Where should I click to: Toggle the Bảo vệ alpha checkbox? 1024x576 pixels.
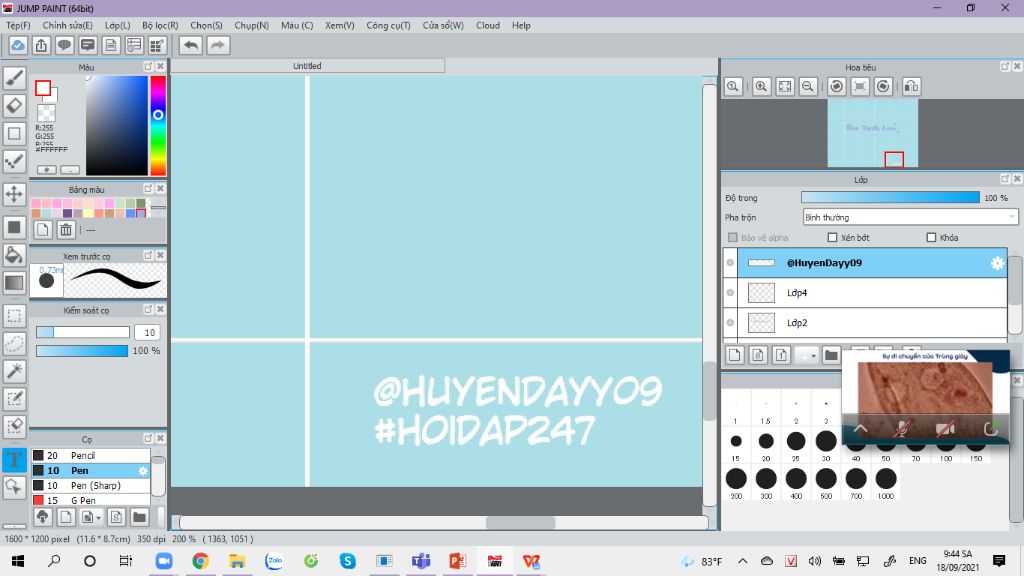pyautogui.click(x=733, y=238)
